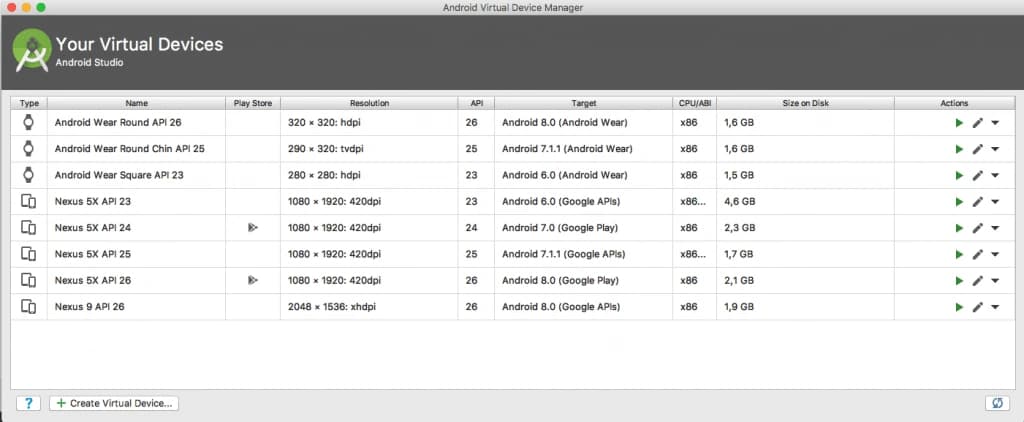
Task: Run the Nexus 5X API 23 device
Action: click(x=959, y=201)
